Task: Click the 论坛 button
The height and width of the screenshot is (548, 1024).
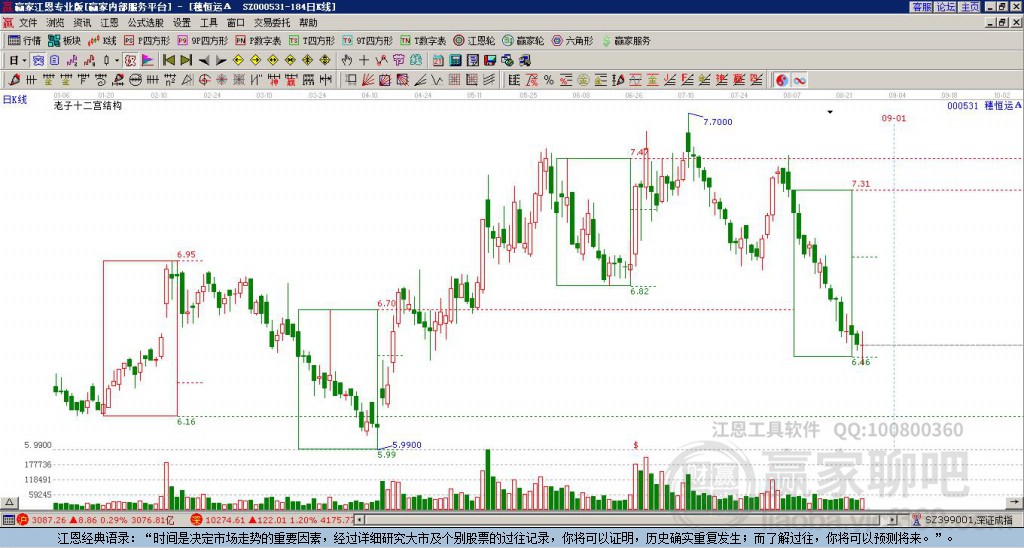Action: point(946,7)
